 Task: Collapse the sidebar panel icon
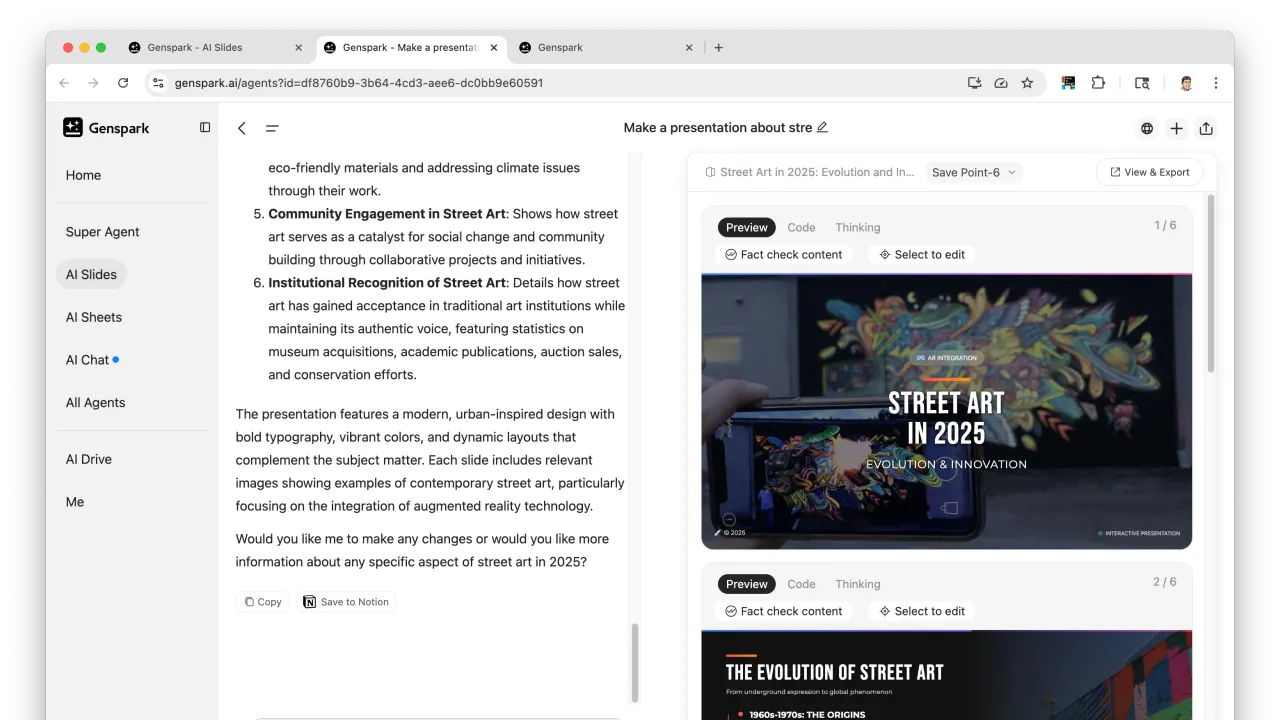tap(205, 127)
